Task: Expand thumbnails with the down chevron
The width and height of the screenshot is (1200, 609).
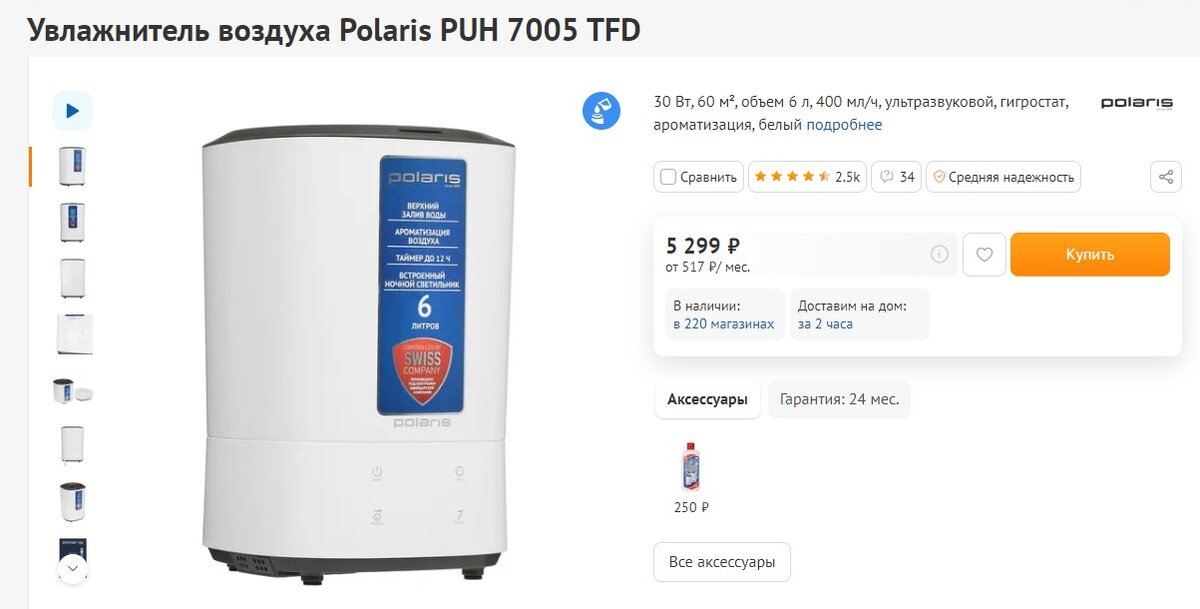Action: 72,568
